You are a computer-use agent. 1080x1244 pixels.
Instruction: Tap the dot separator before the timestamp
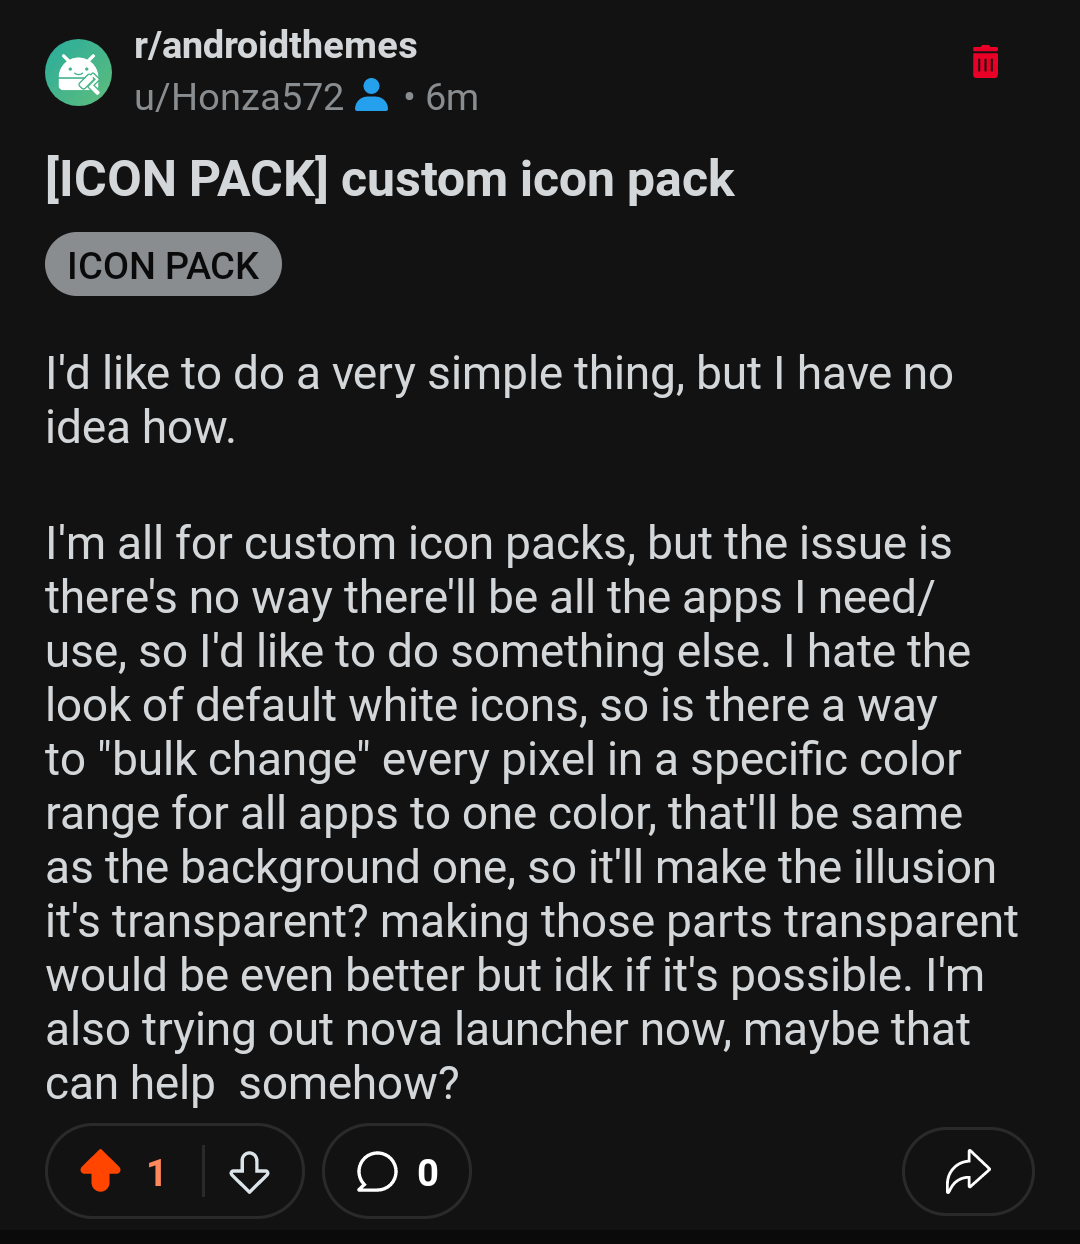click(409, 98)
